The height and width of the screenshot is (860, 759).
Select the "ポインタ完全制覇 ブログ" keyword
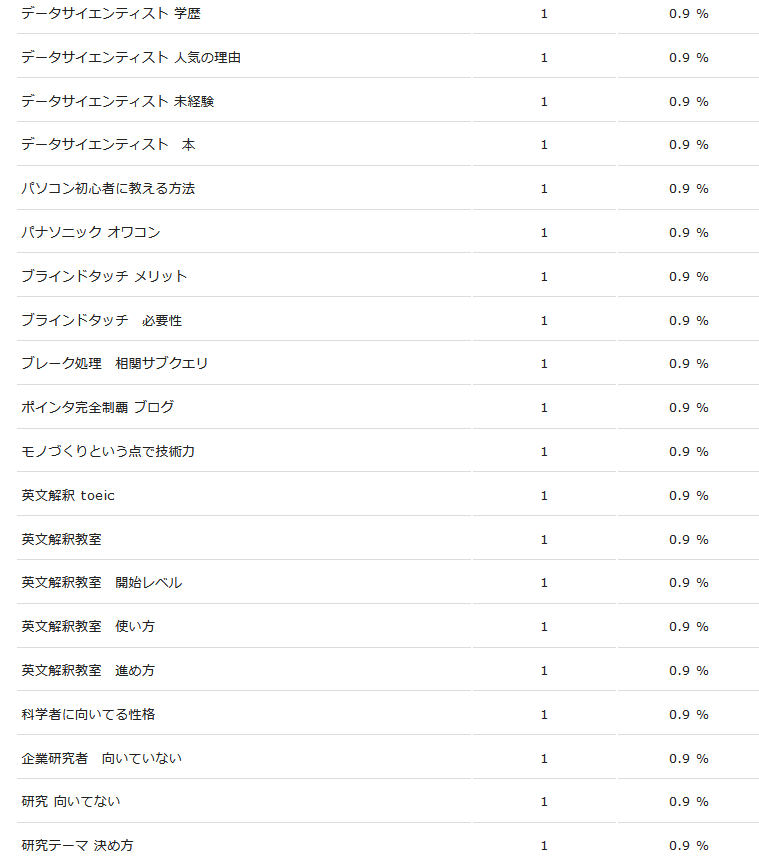coord(98,407)
